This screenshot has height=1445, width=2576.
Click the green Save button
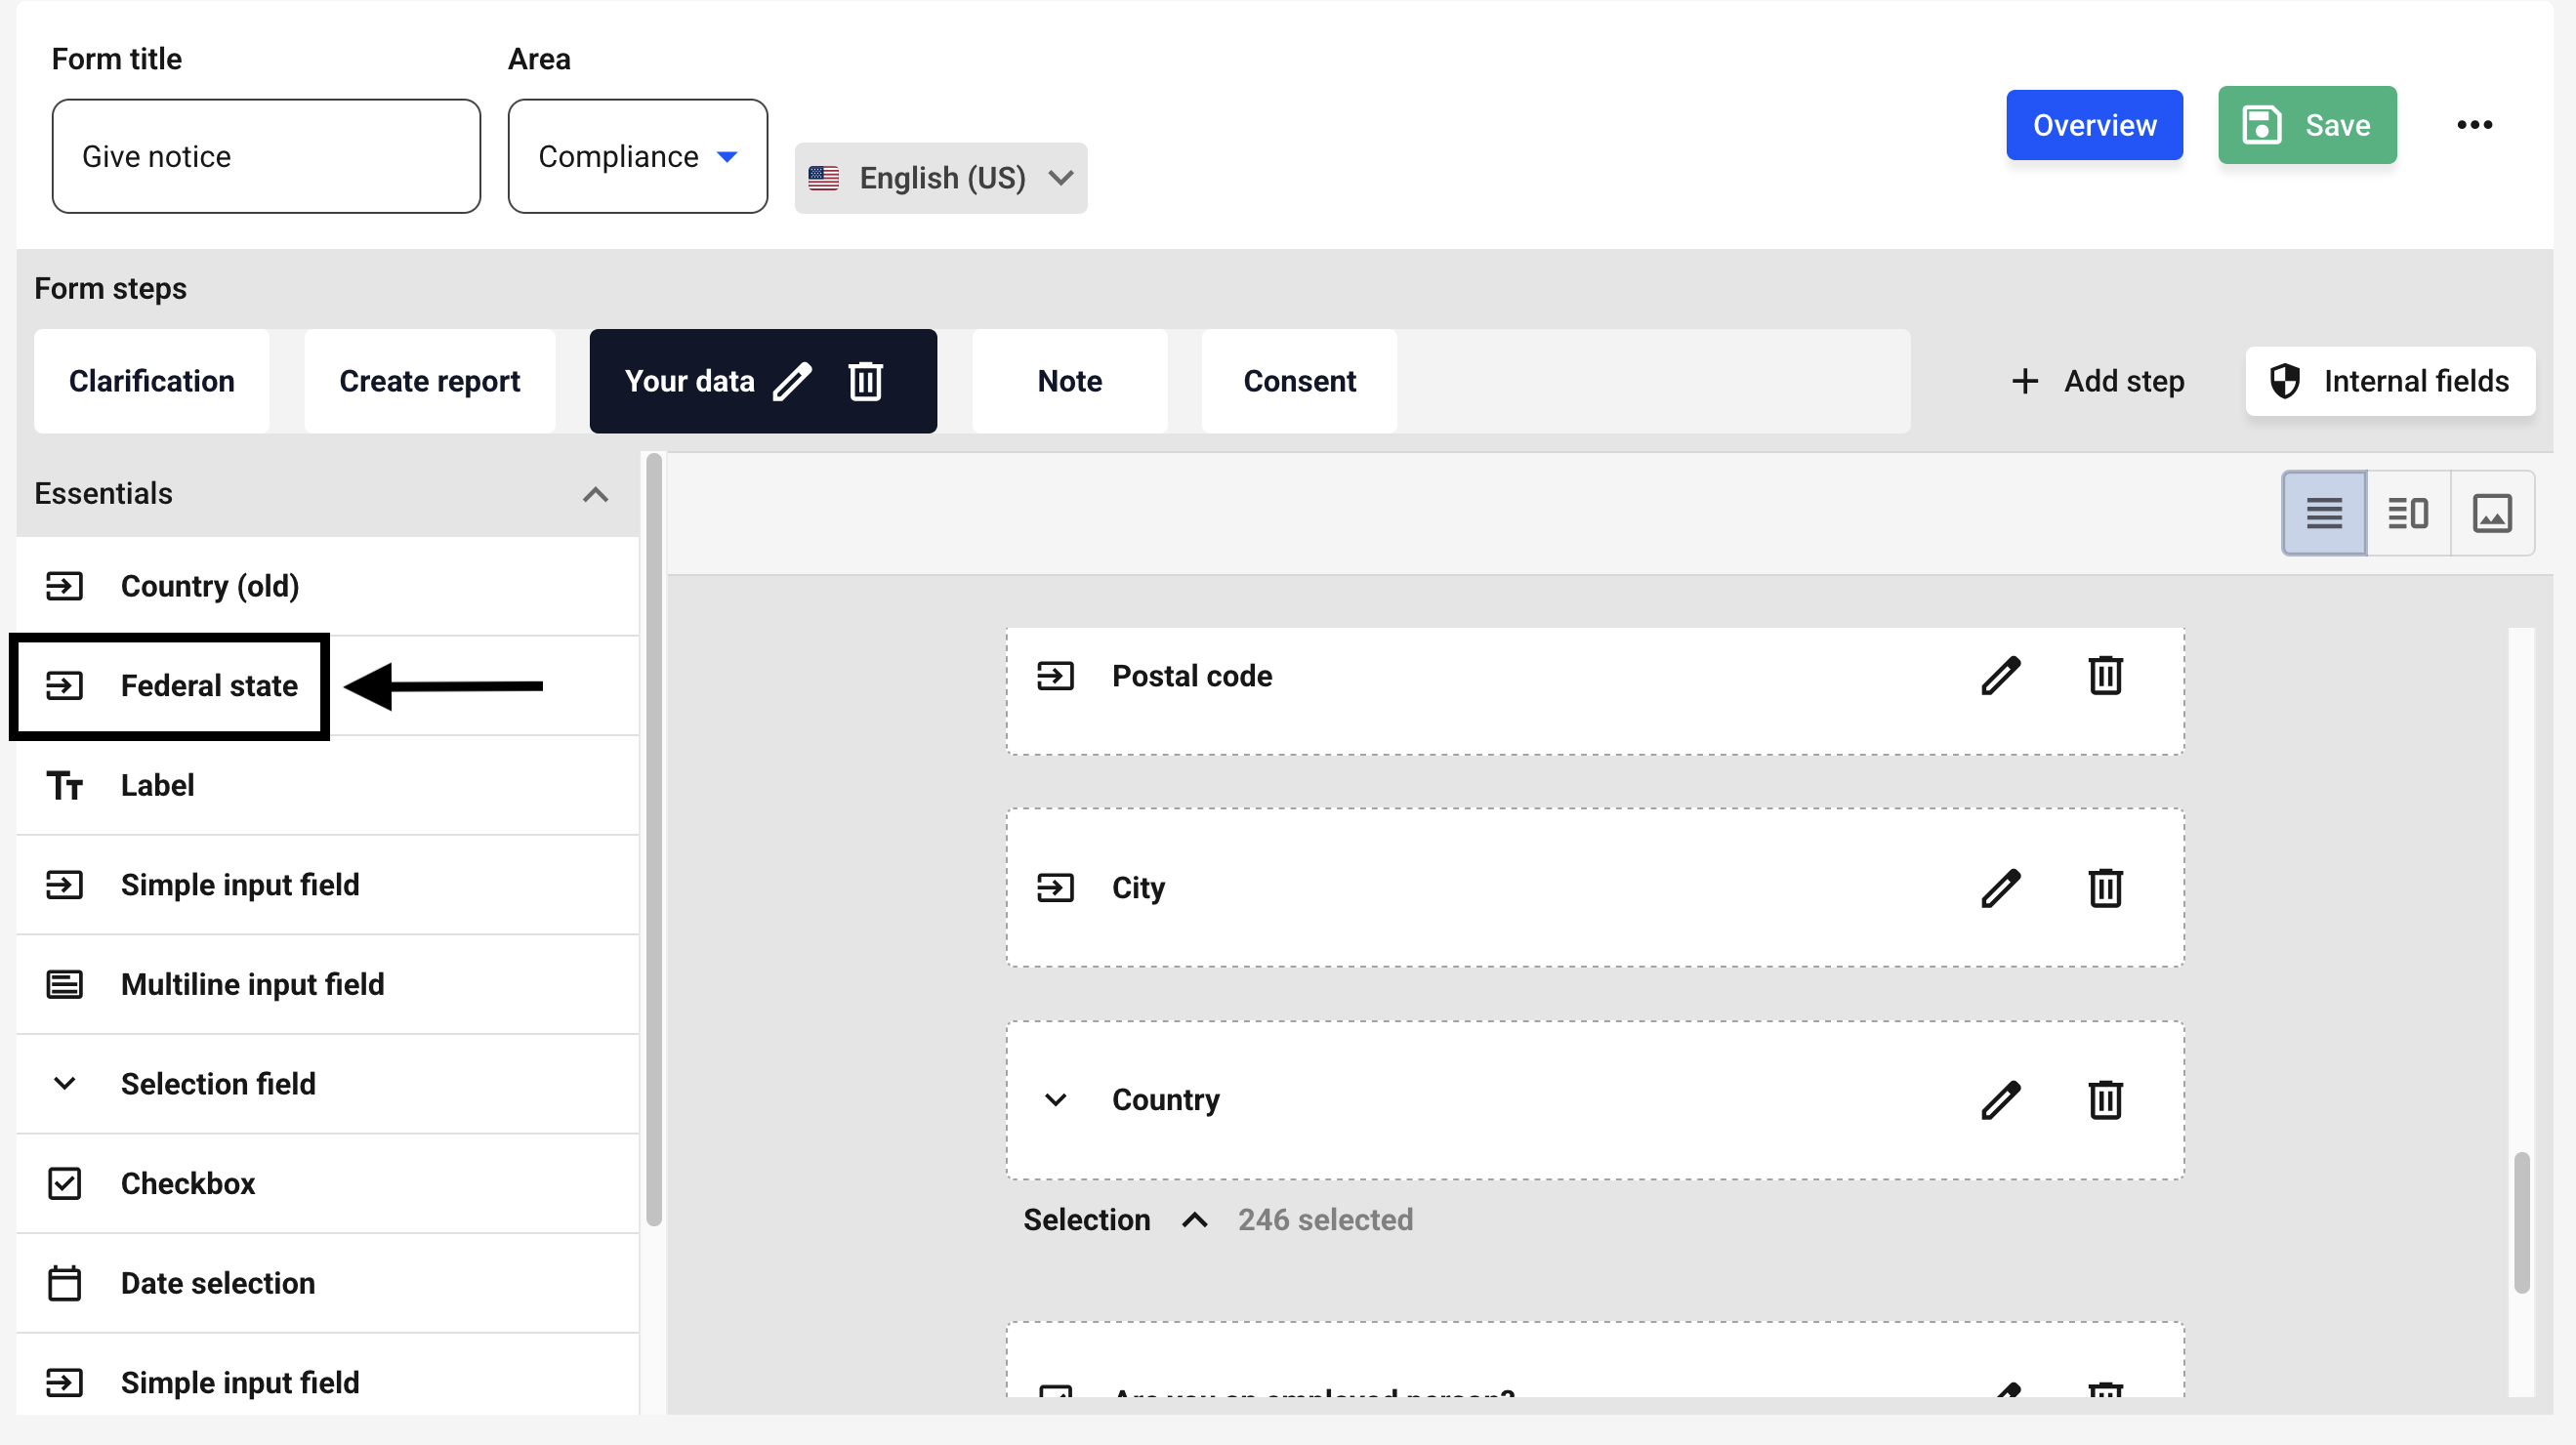click(x=2306, y=125)
